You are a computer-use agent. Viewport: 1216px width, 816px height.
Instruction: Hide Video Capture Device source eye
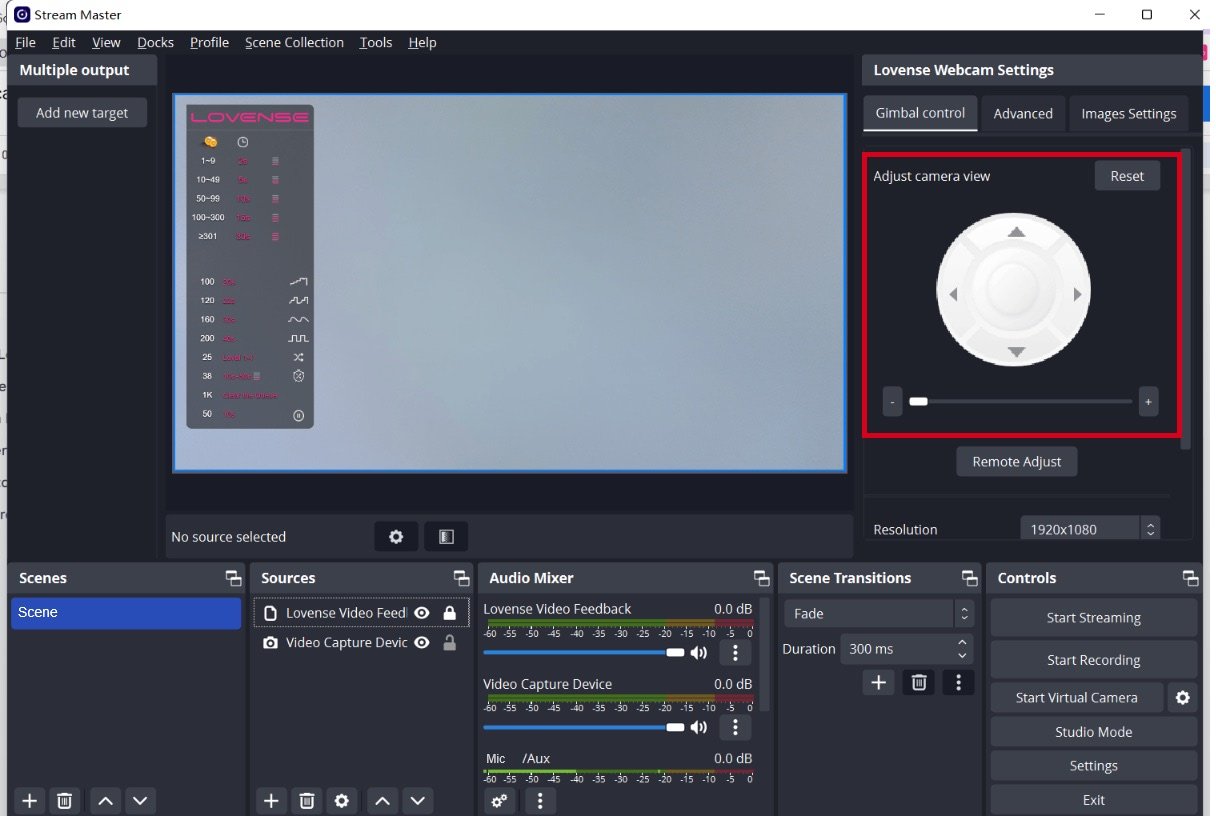pyautogui.click(x=422, y=643)
